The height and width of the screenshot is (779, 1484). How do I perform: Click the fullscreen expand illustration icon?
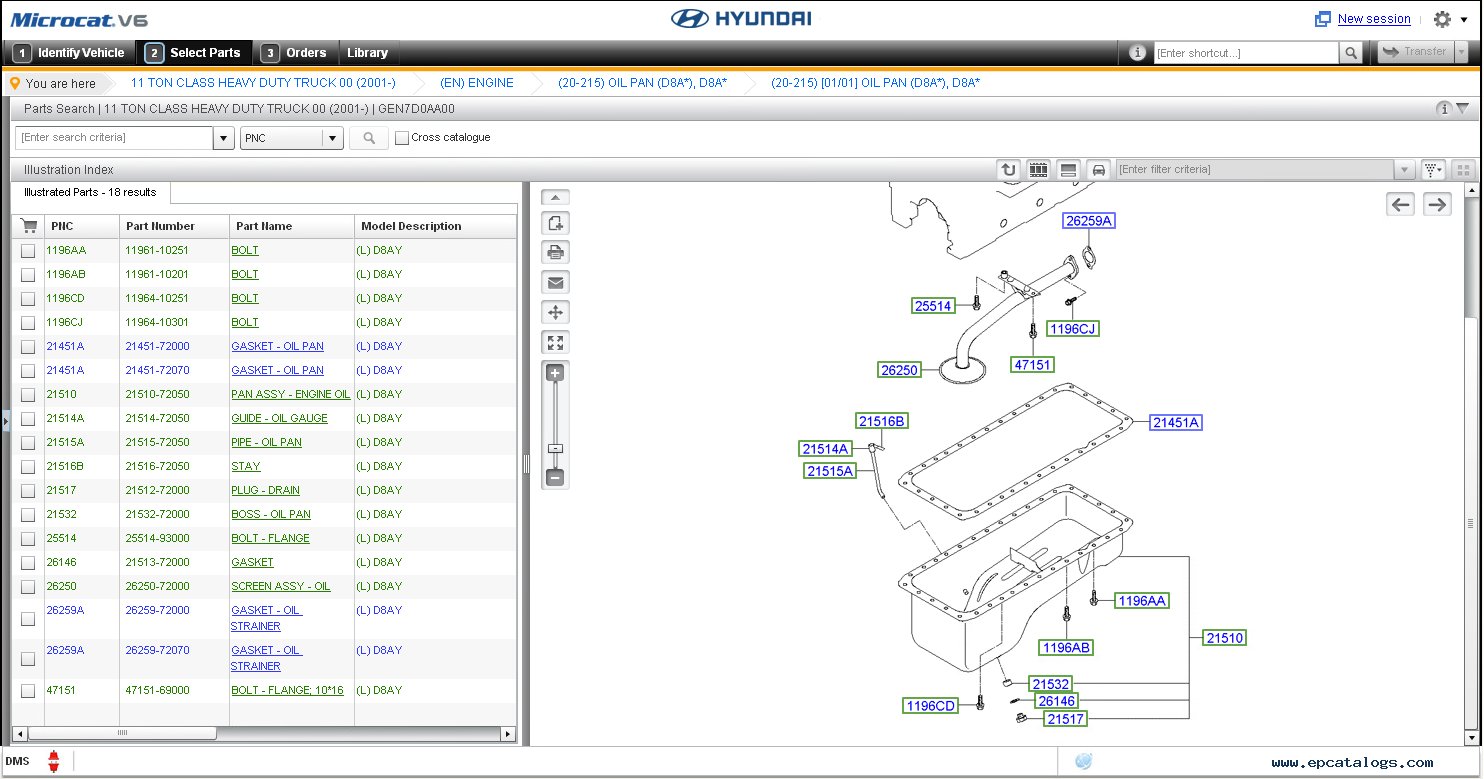coord(556,343)
